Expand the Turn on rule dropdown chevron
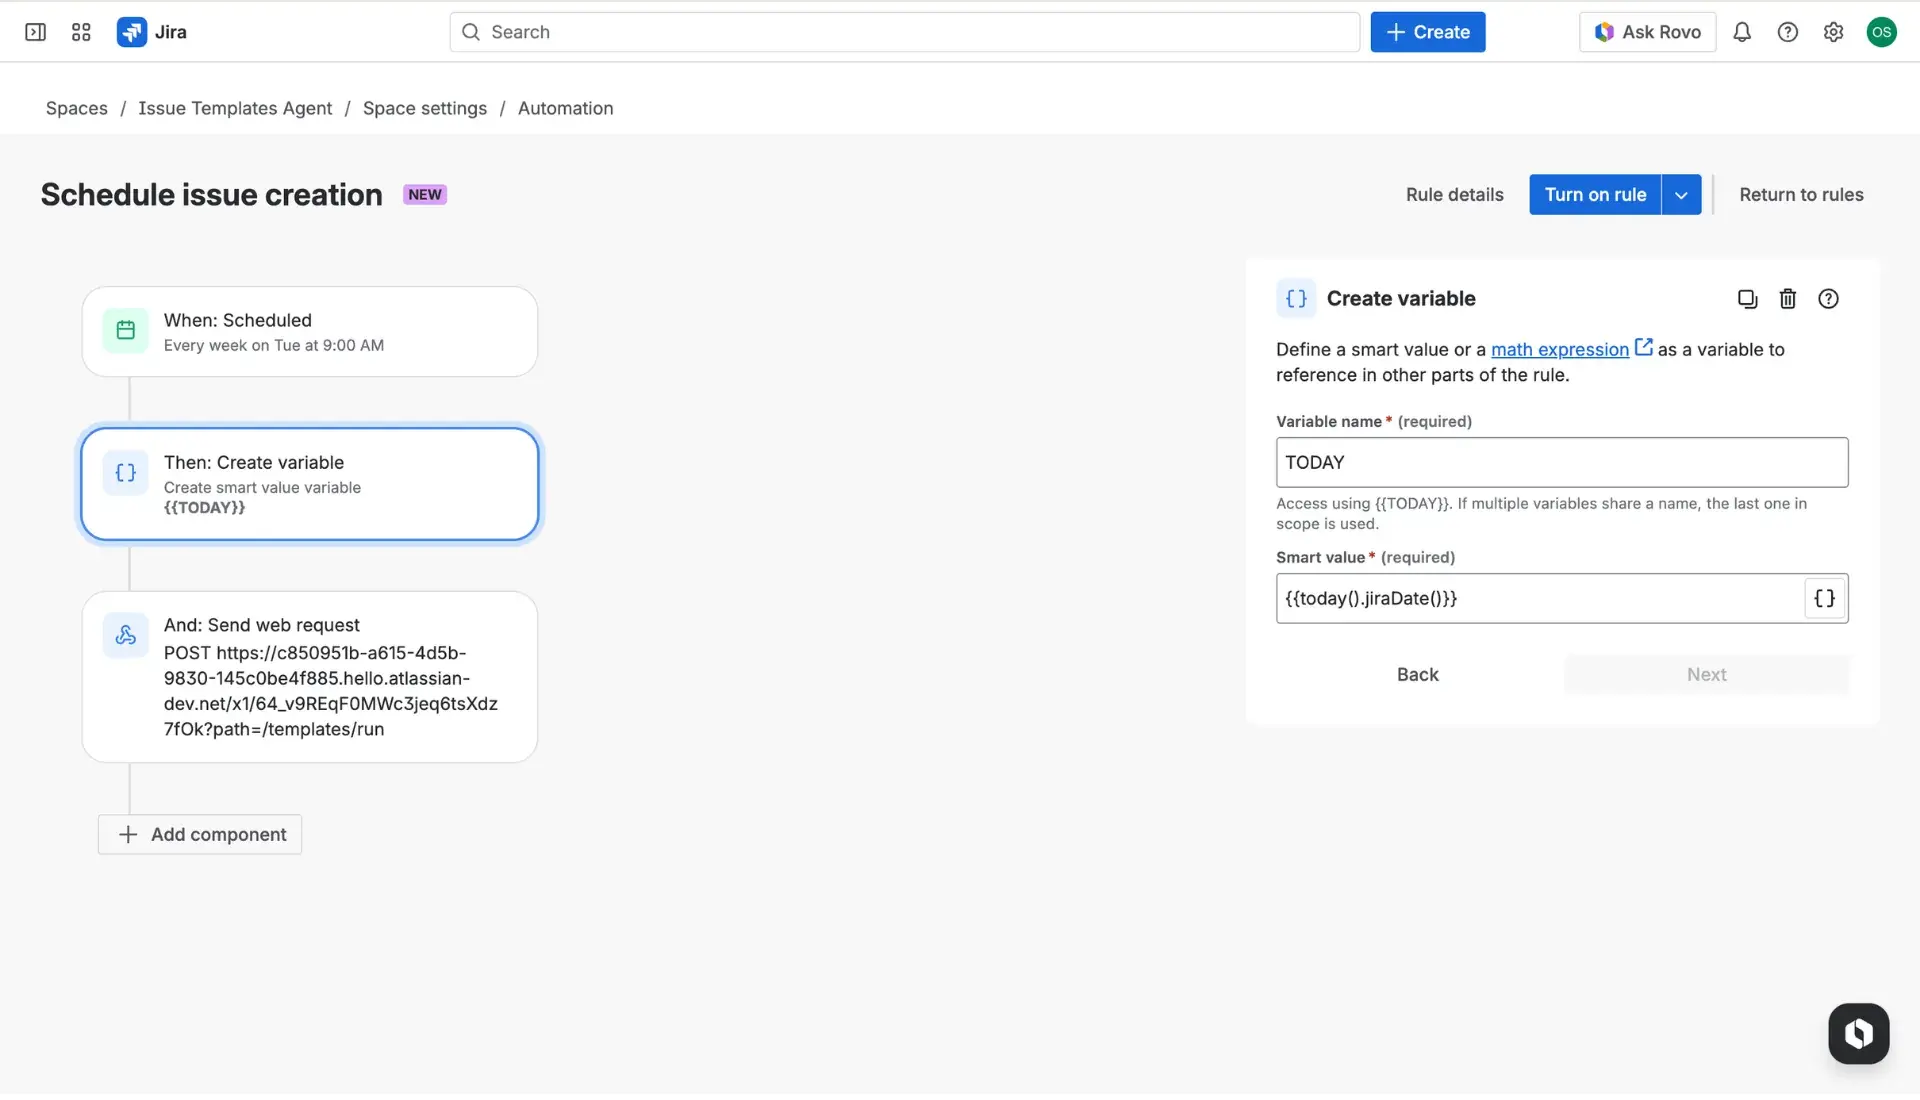 pos(1679,194)
